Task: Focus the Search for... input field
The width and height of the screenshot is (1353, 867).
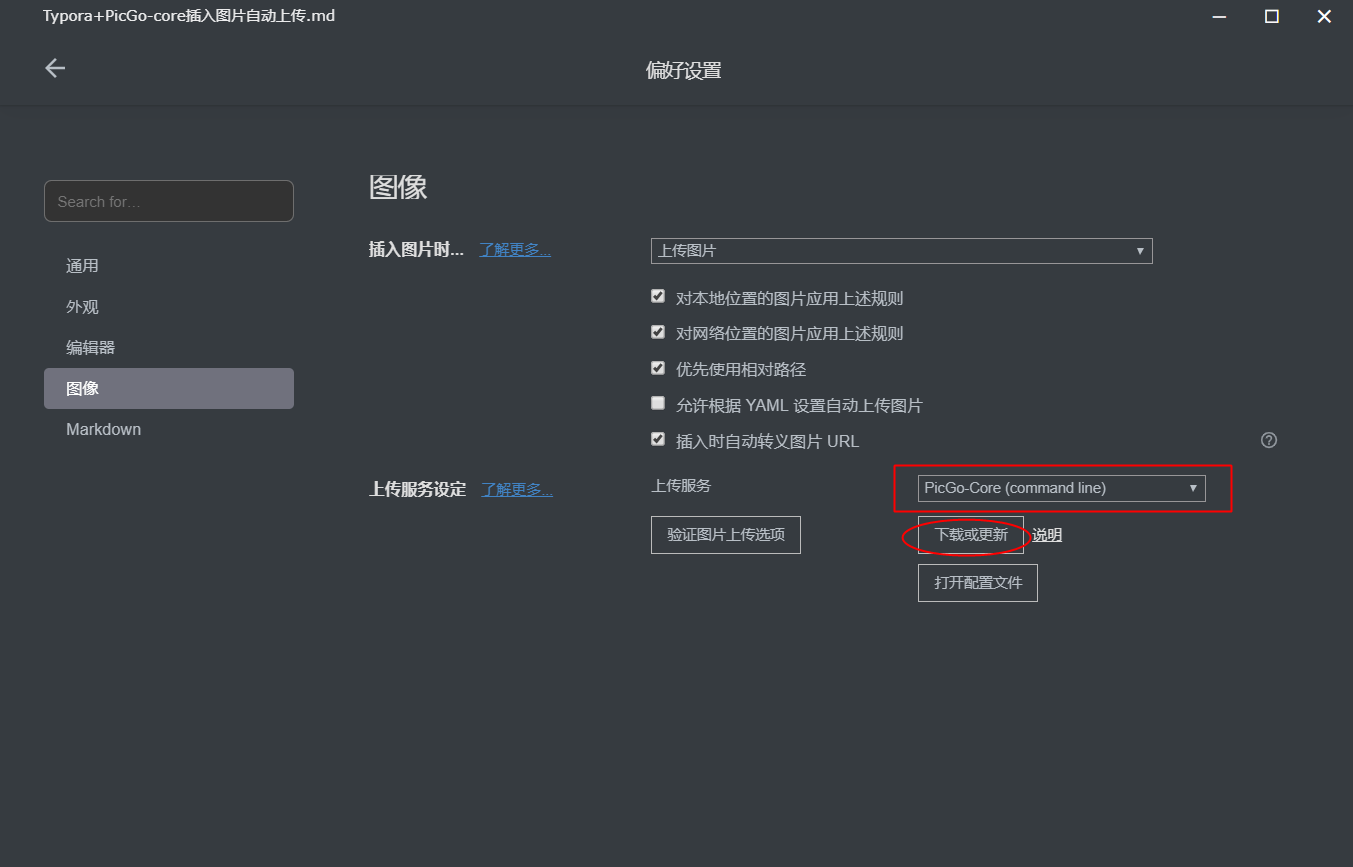Action: [x=169, y=201]
